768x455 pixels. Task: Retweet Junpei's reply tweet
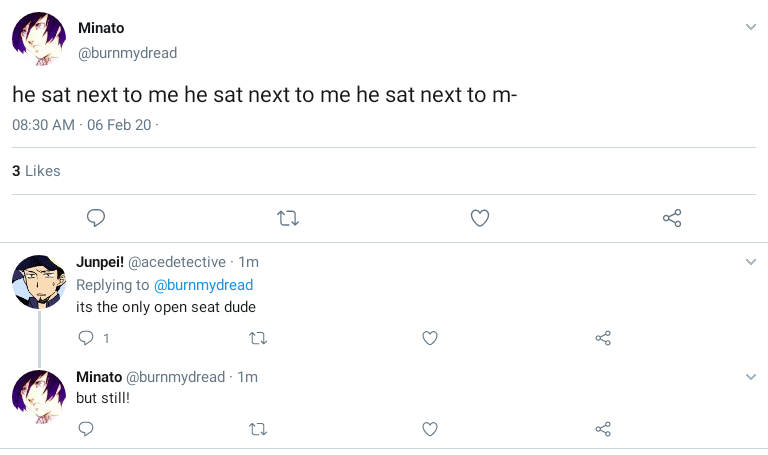pos(257,338)
